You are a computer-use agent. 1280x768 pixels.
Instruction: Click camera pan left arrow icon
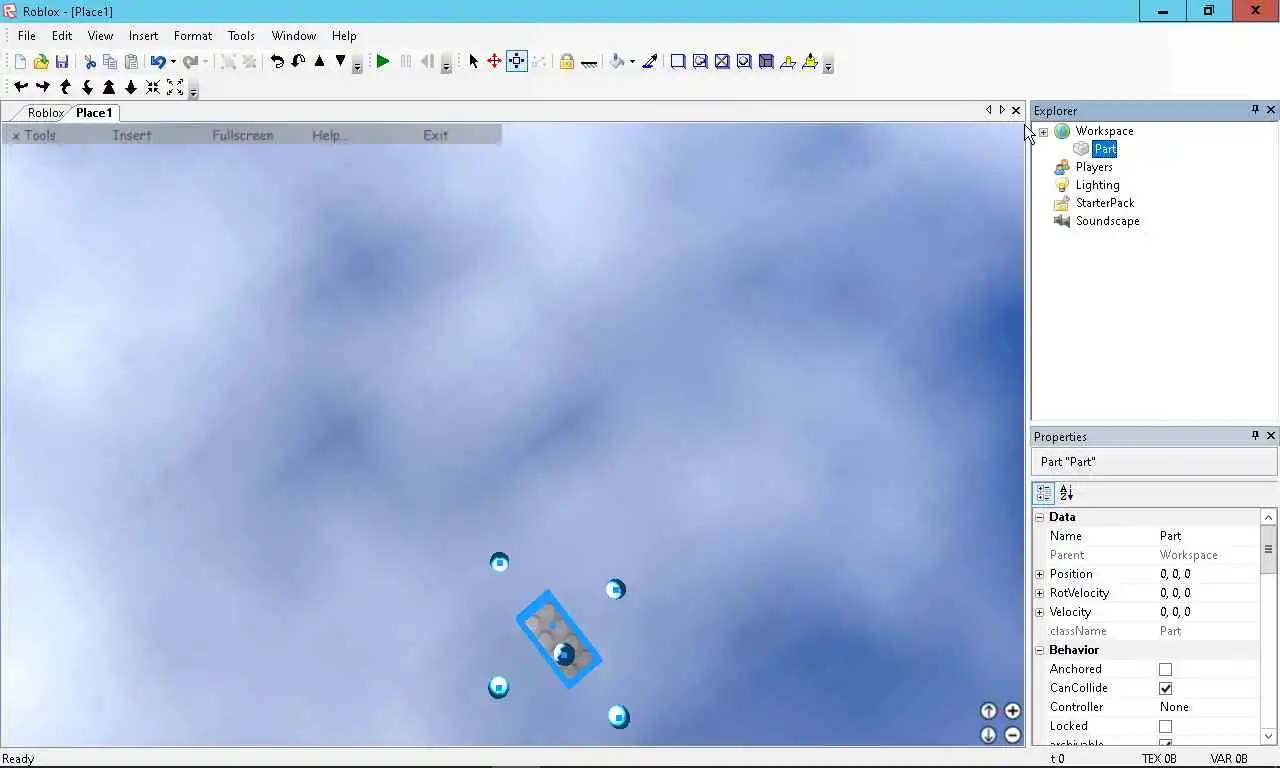(21, 88)
